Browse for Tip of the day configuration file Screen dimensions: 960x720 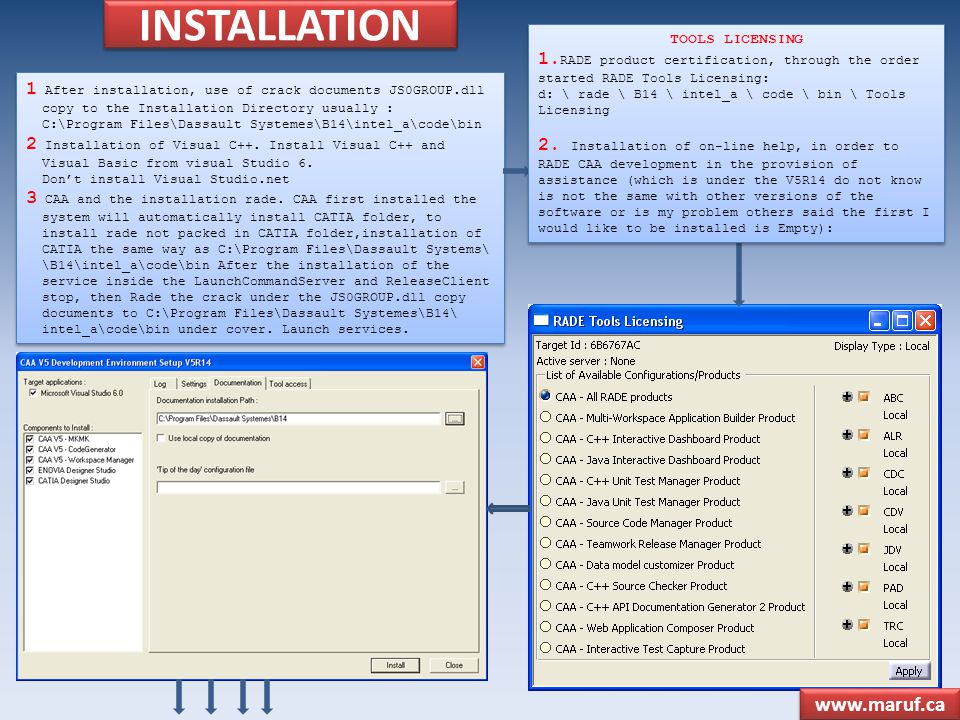coord(454,487)
